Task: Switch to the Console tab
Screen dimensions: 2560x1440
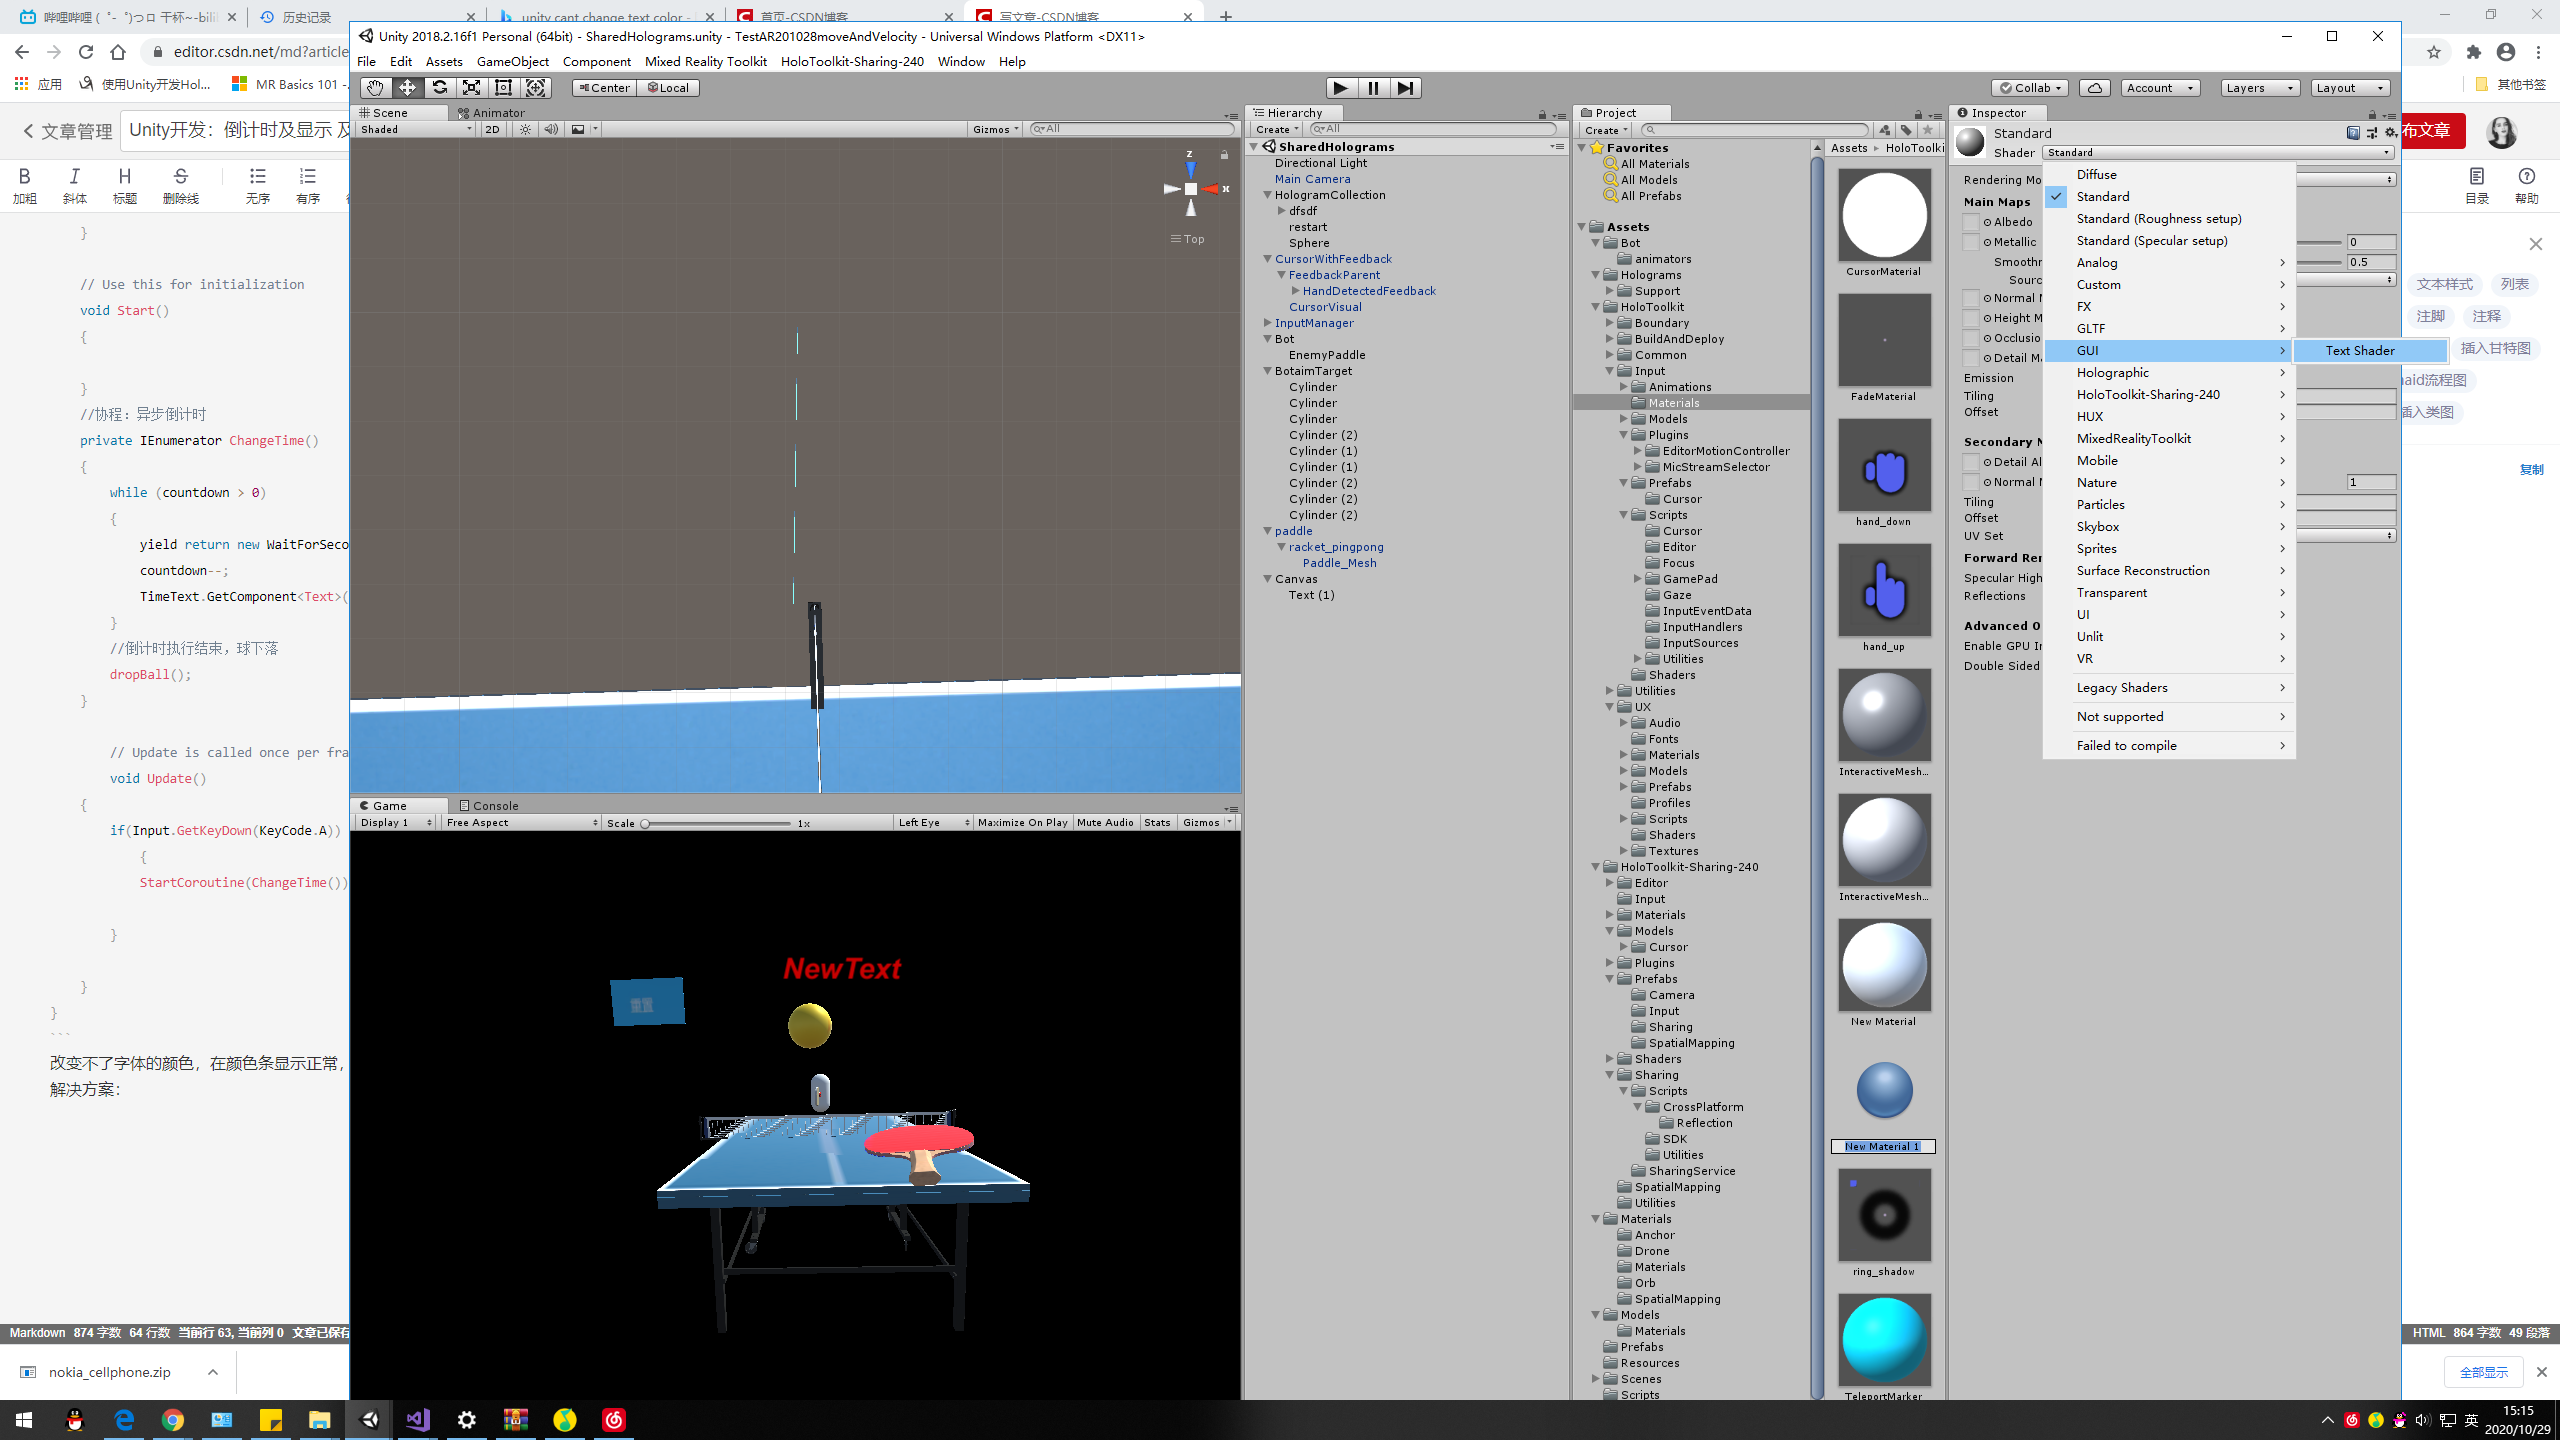Action: click(x=488, y=805)
